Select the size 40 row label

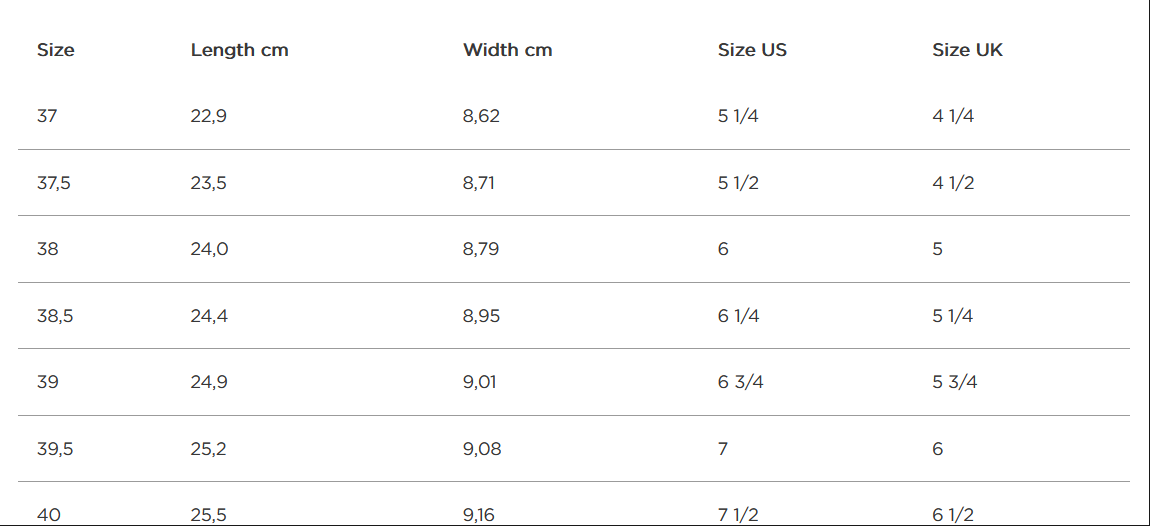pos(48,515)
